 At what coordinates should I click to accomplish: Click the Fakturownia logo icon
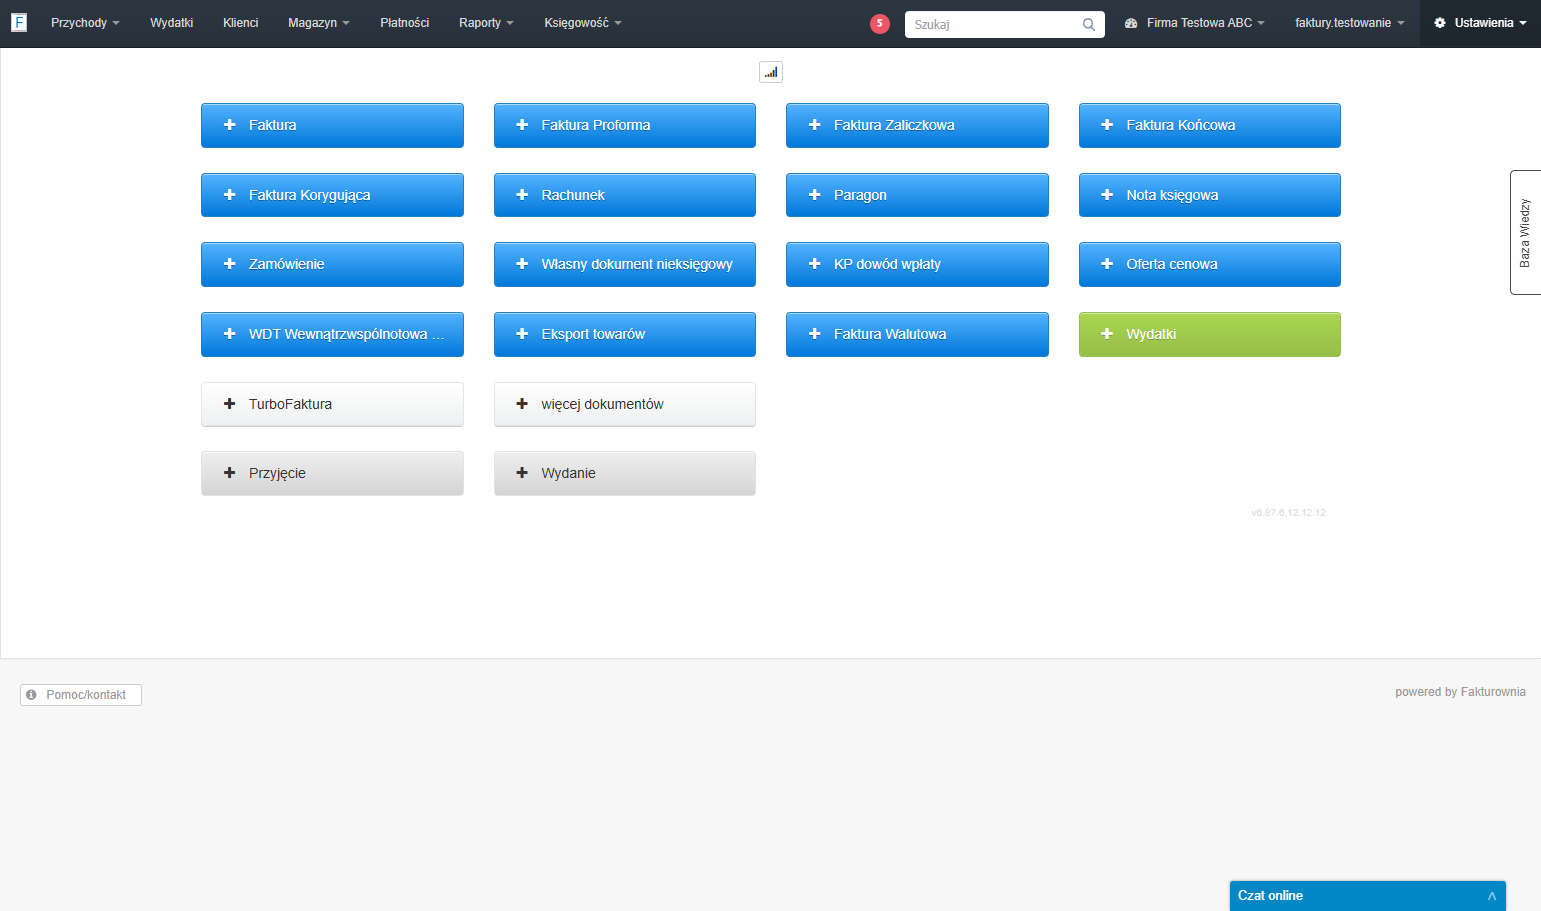(x=19, y=22)
